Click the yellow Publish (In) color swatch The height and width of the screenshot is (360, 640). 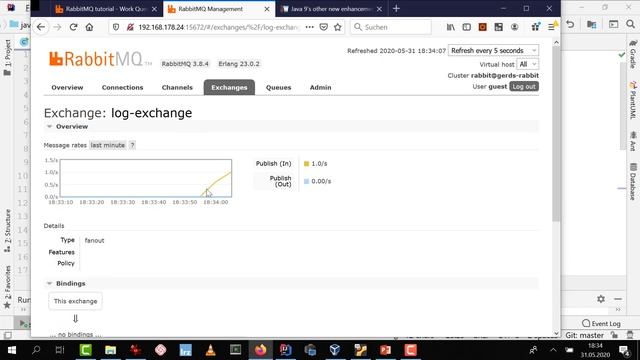pyautogui.click(x=307, y=164)
